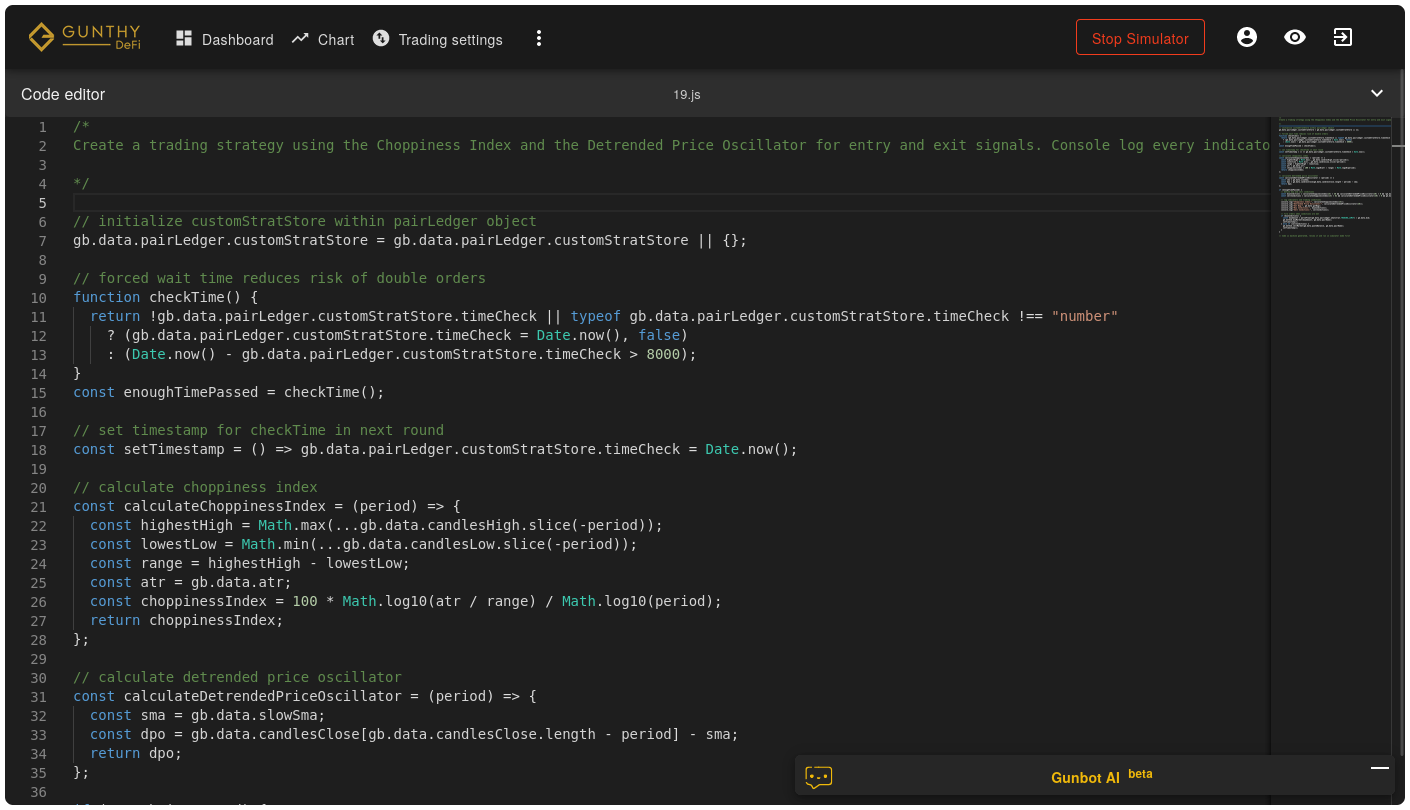Open the user account profile icon
The width and height of the screenshot is (1410, 810).
[1246, 37]
